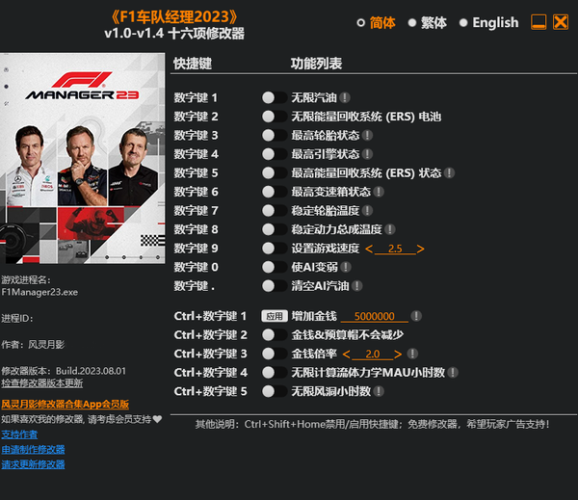Viewport: 578px width, 500px height.
Task: Click info icon beside 最高变速箱状态
Action: 379,192
